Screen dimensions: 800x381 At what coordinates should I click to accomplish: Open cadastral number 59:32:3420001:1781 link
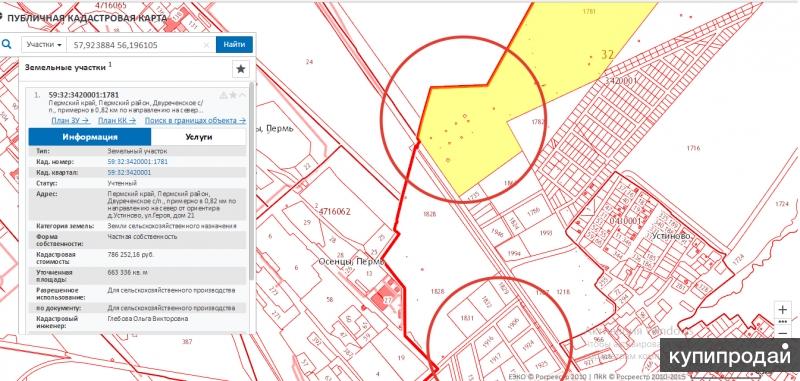point(138,162)
